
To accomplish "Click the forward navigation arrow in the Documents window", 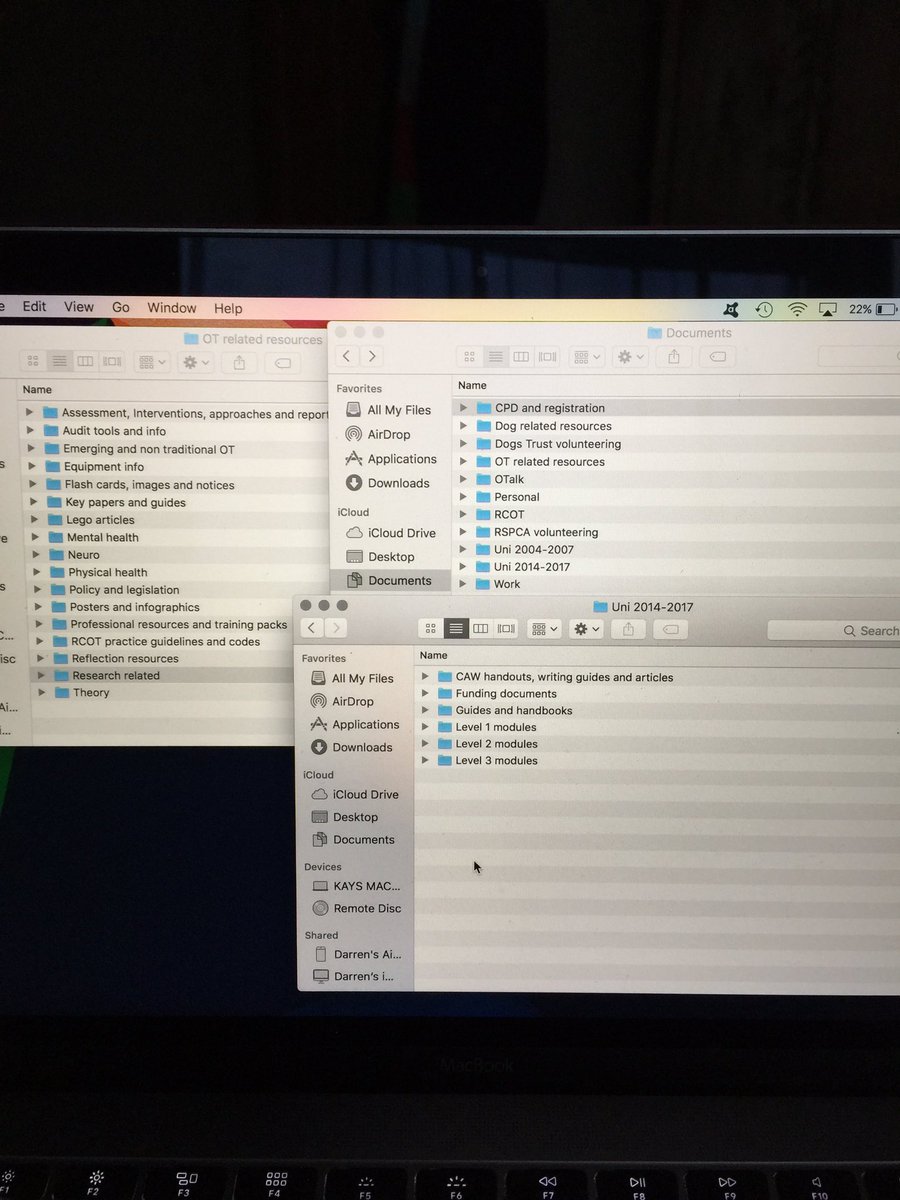I will 371,355.
